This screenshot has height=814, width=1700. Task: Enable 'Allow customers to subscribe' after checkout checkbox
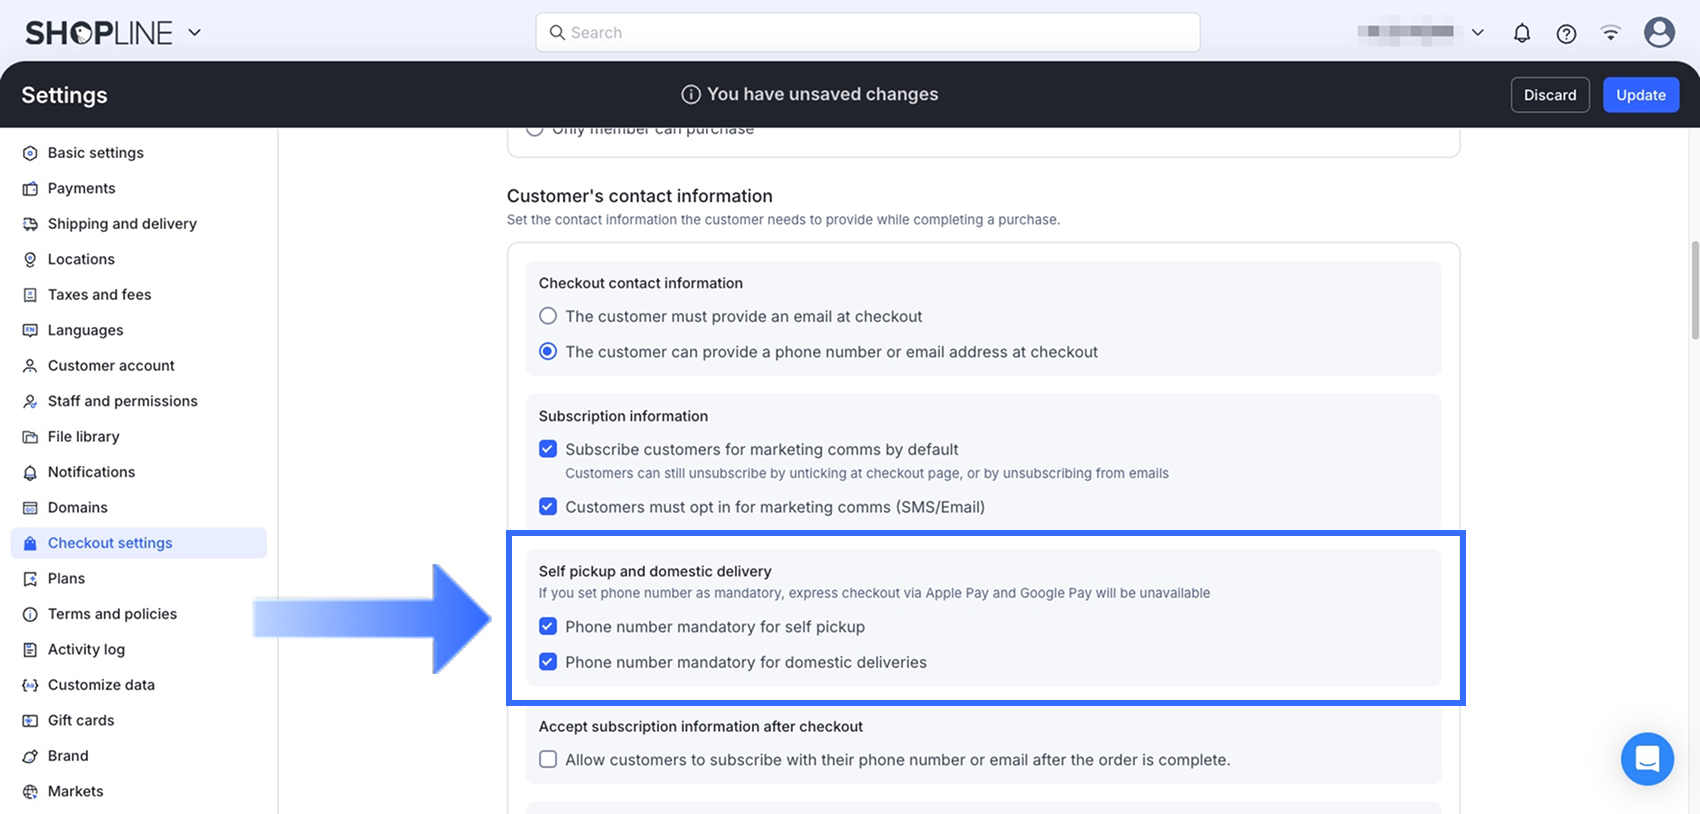(548, 759)
